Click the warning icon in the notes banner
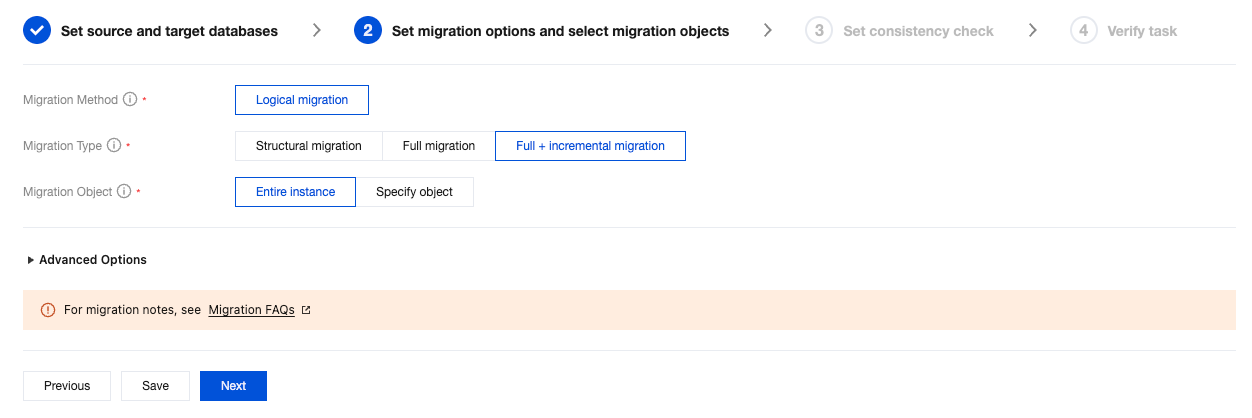The height and width of the screenshot is (418, 1252). pos(48,310)
